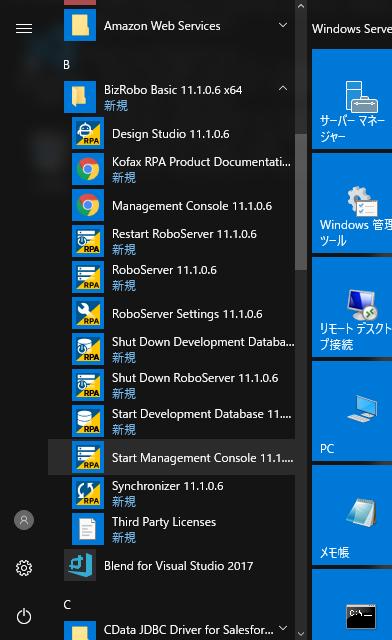Click the app list scroll up arrow
This screenshot has width=392, height=640.
301,6
